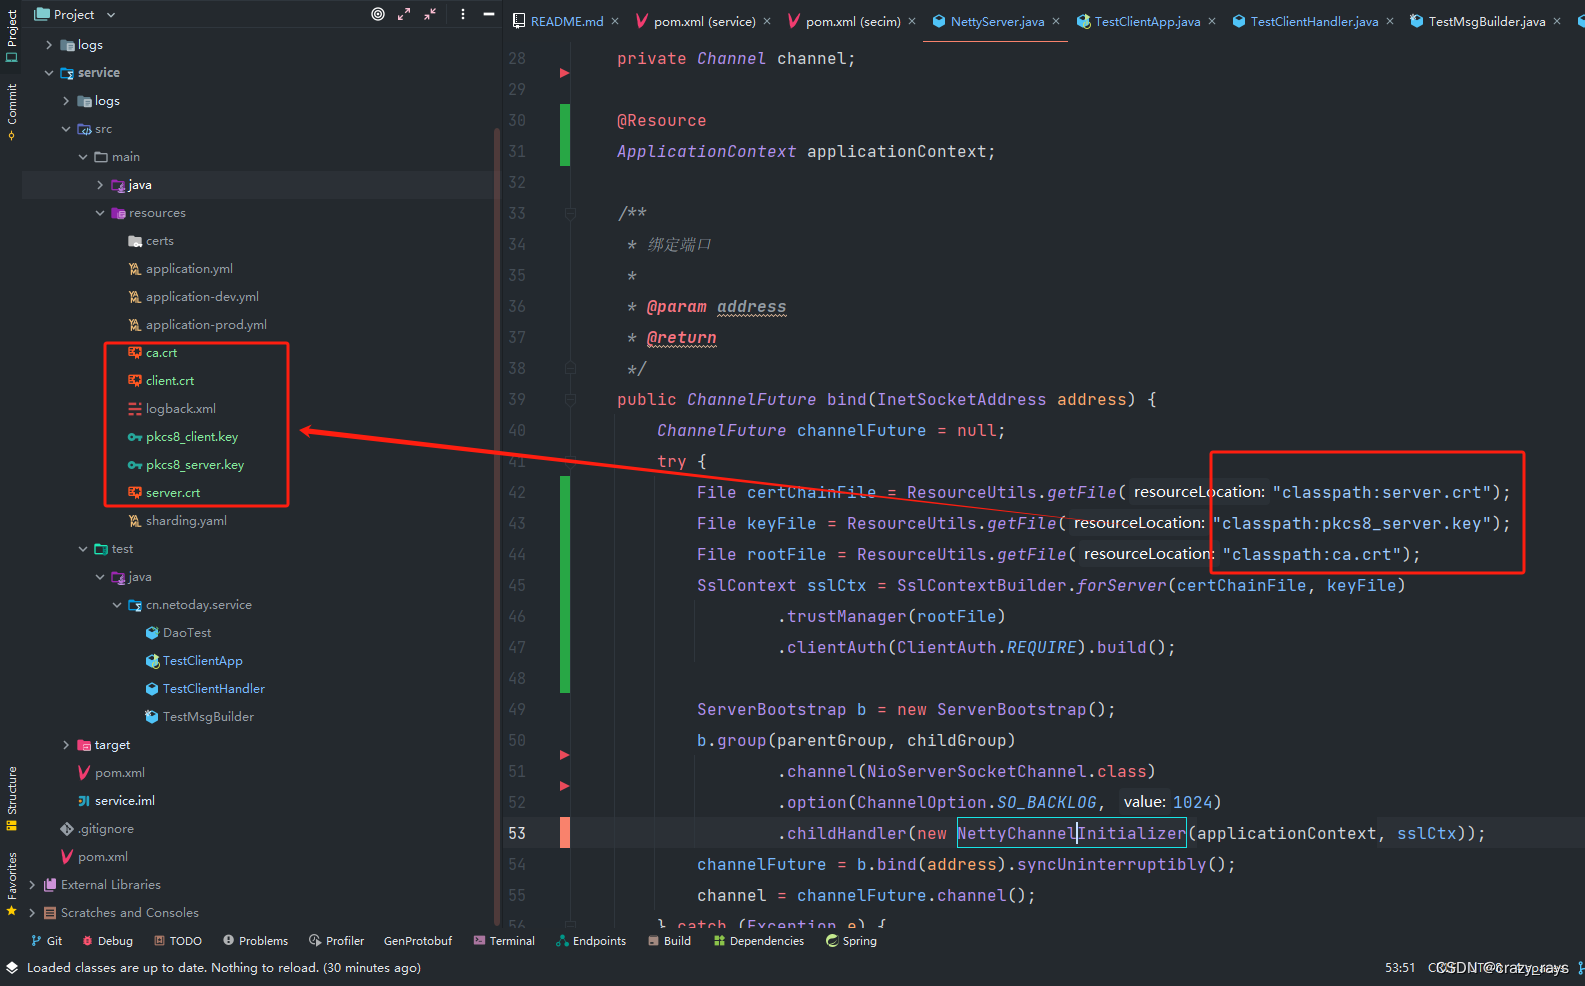Open the Dependencies tool window
This screenshot has height=986, width=1585.
758,941
